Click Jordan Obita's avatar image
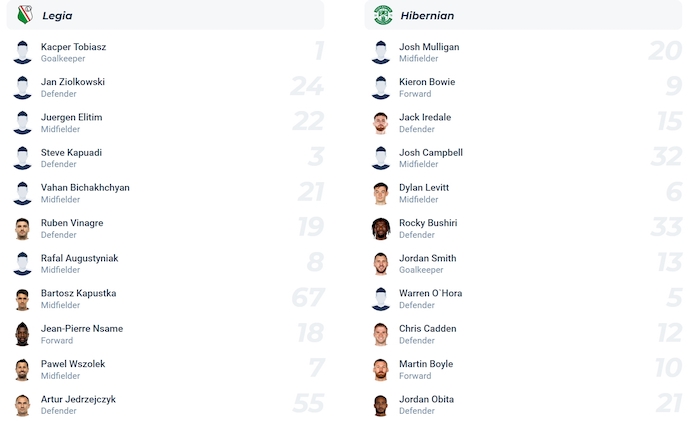Viewport: 690px width, 422px height. coord(381,405)
